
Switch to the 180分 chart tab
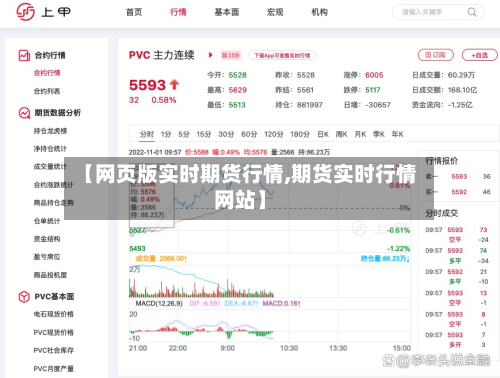coord(300,134)
